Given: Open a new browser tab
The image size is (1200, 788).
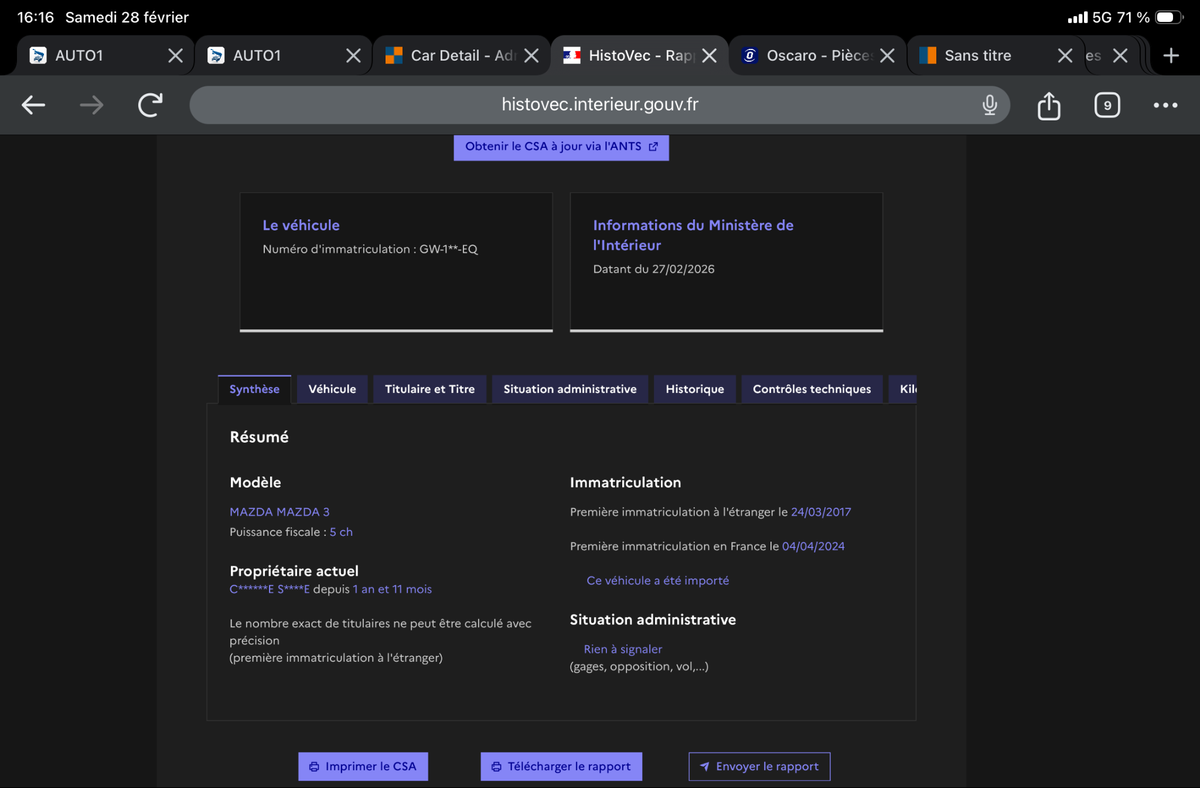Looking at the screenshot, I should (1171, 55).
